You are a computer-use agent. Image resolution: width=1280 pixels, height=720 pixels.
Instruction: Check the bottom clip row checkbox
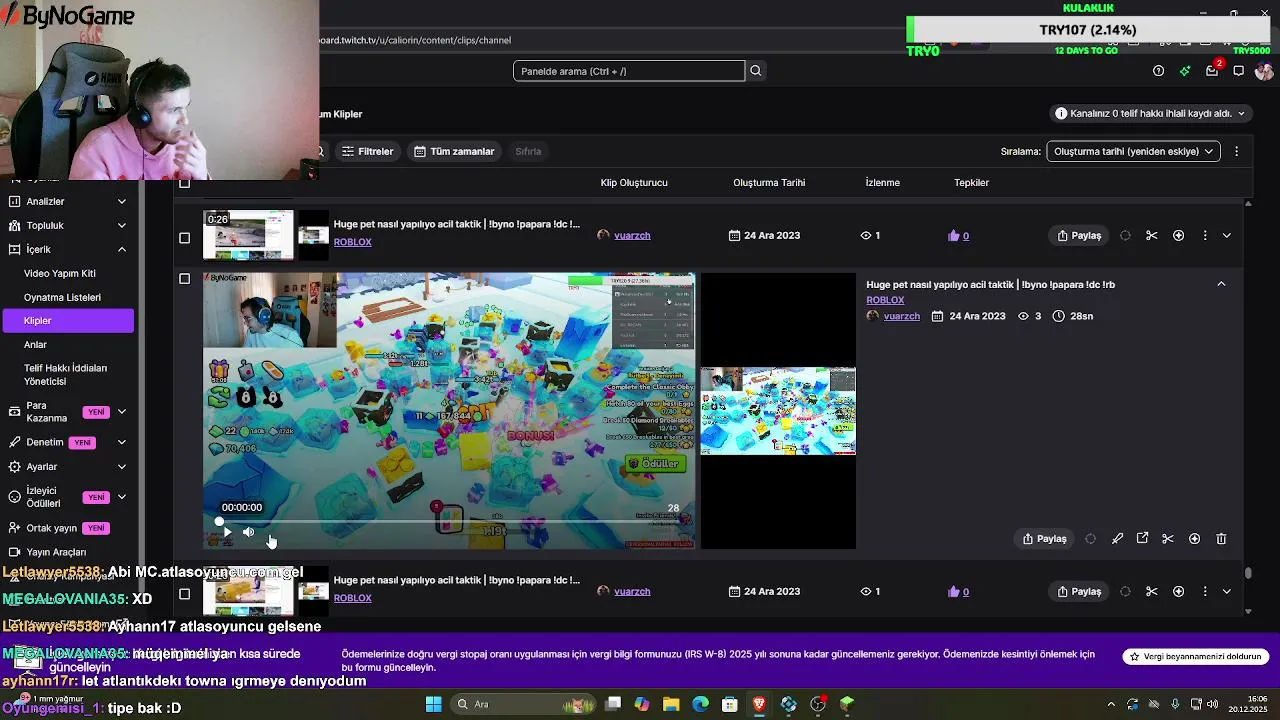pos(184,594)
